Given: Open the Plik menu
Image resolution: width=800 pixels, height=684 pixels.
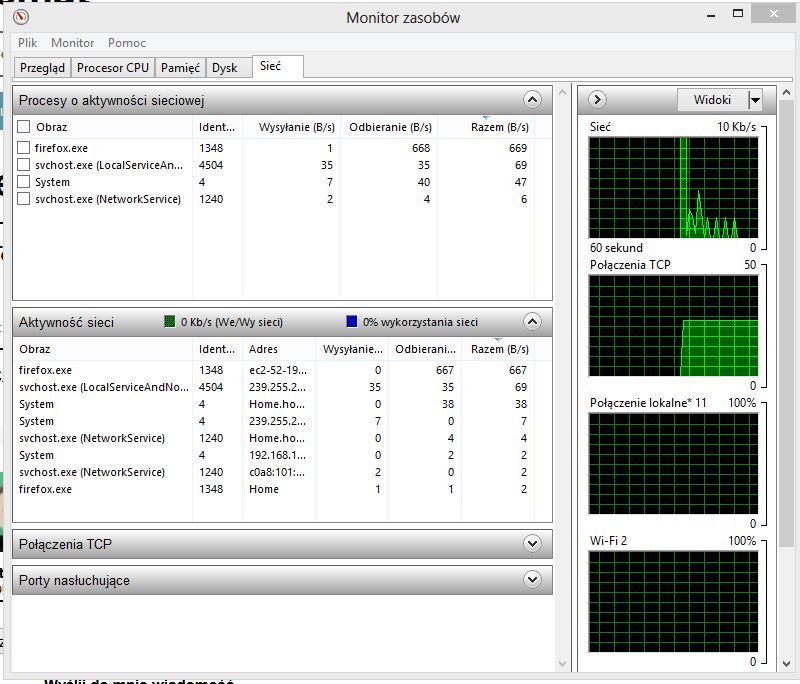Looking at the screenshot, I should click(x=27, y=43).
